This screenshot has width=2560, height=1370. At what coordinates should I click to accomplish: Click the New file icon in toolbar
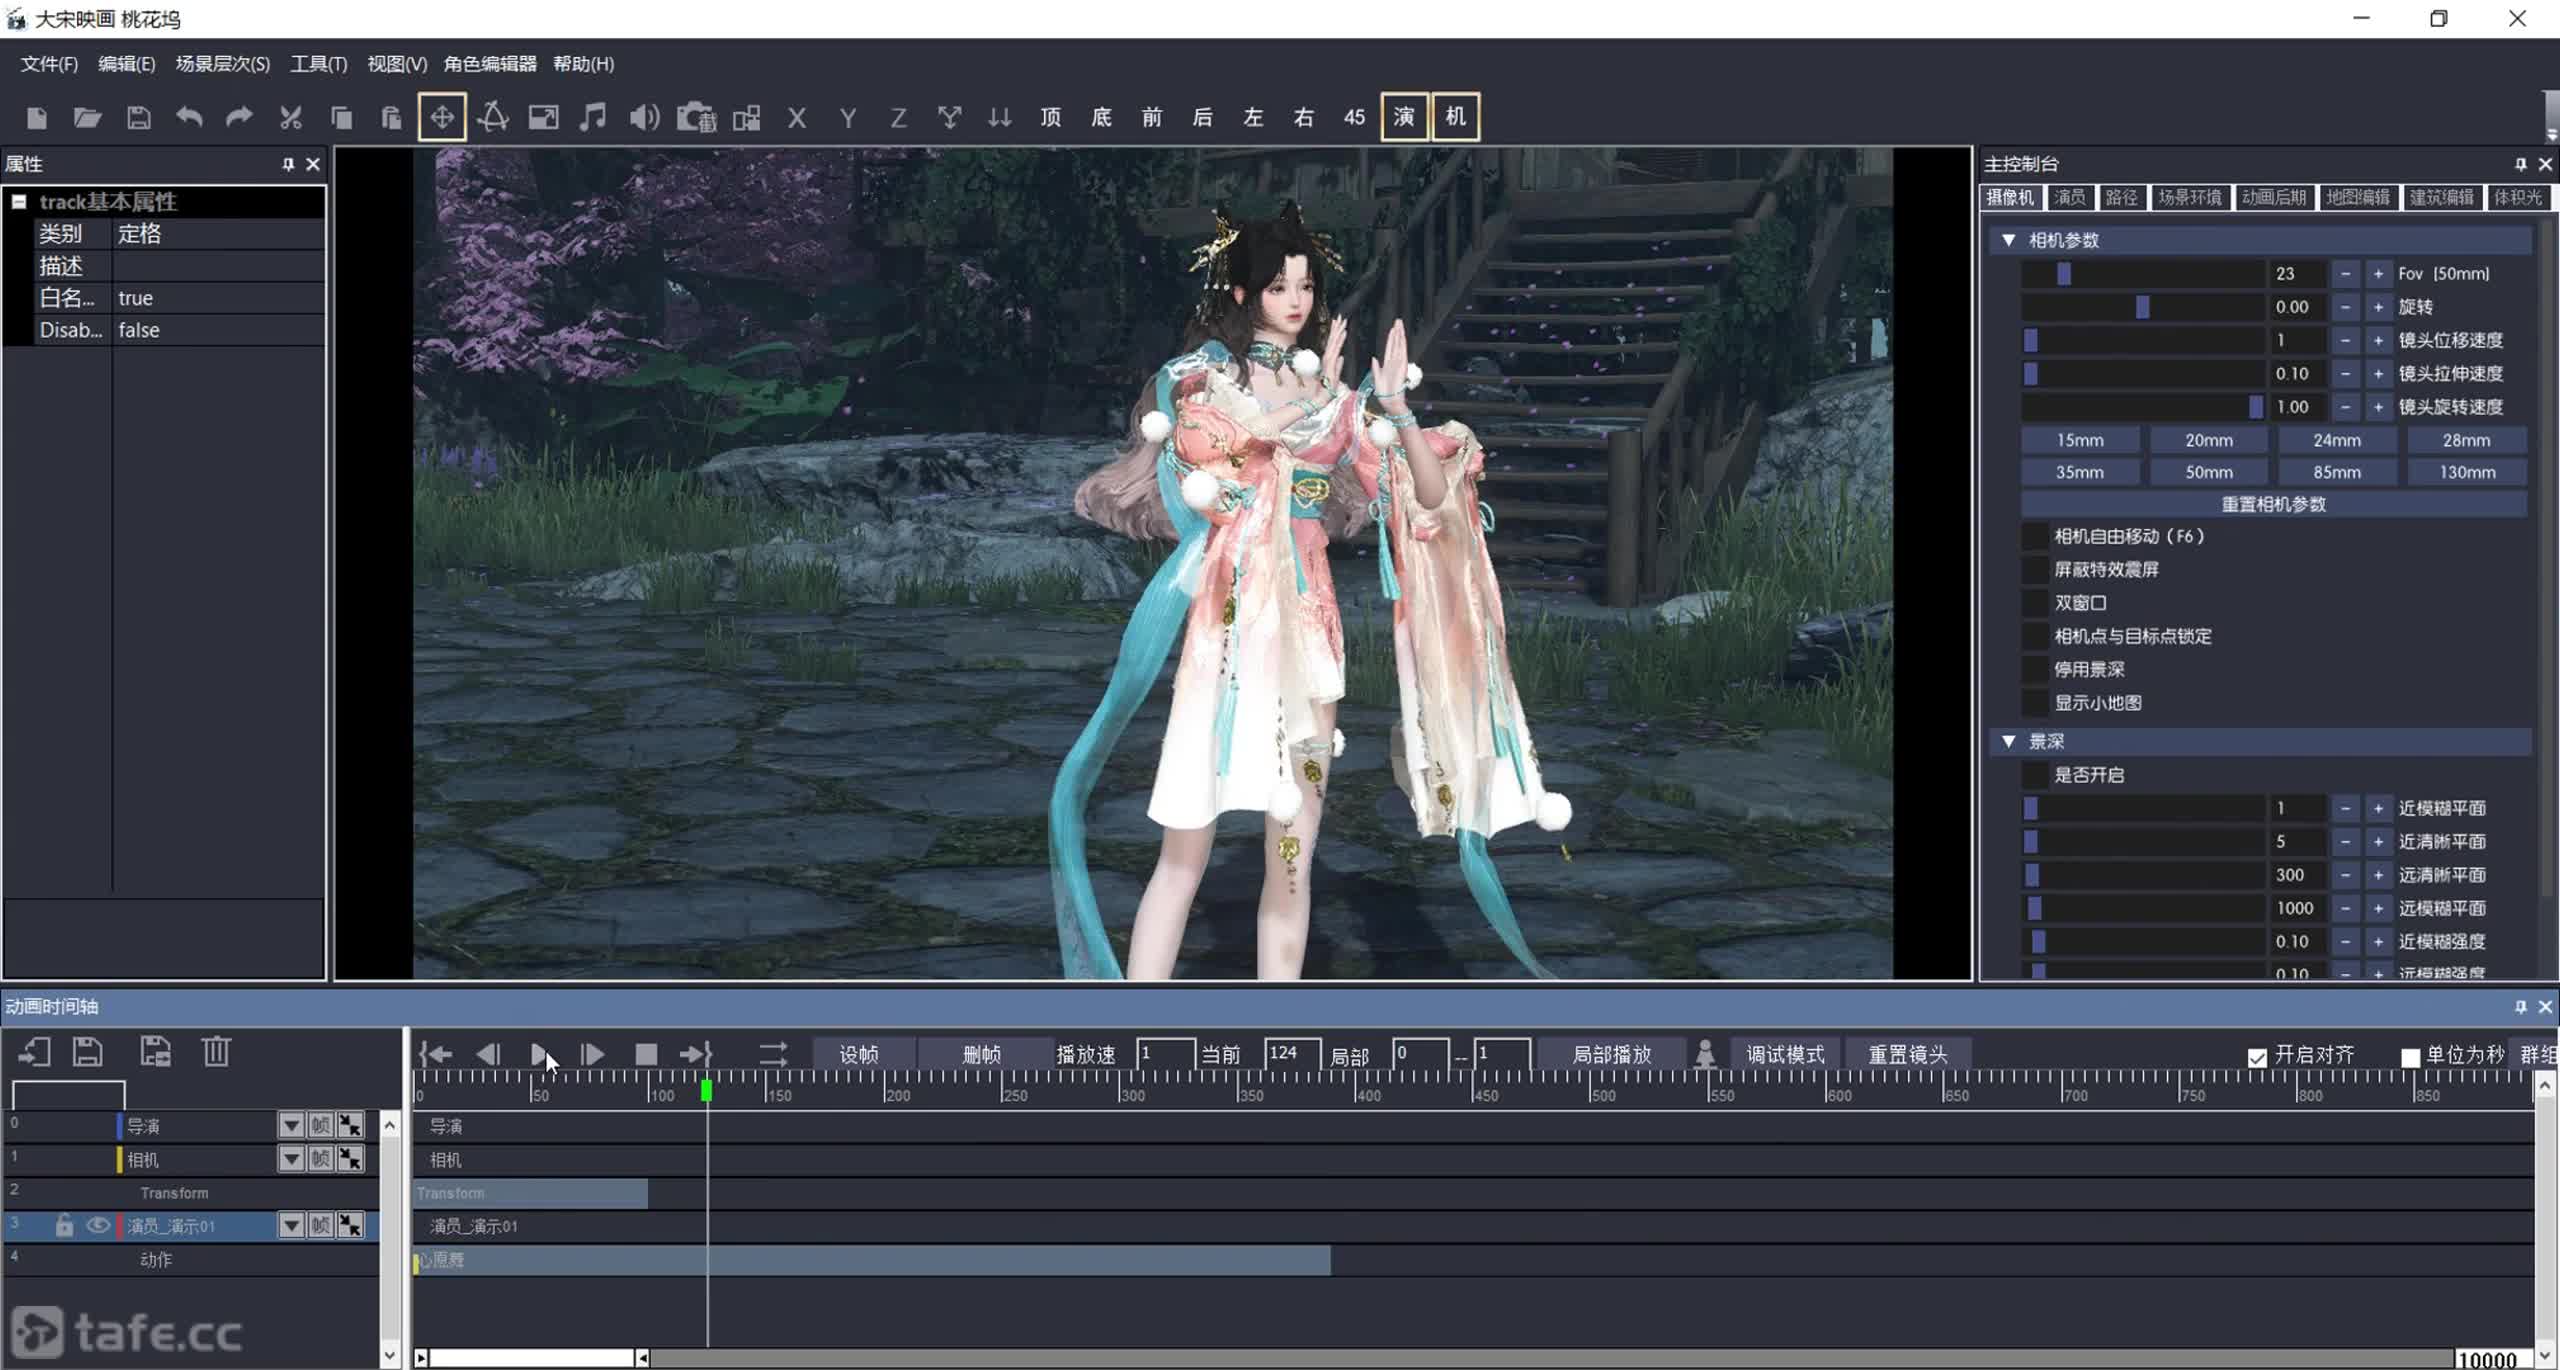[x=37, y=118]
